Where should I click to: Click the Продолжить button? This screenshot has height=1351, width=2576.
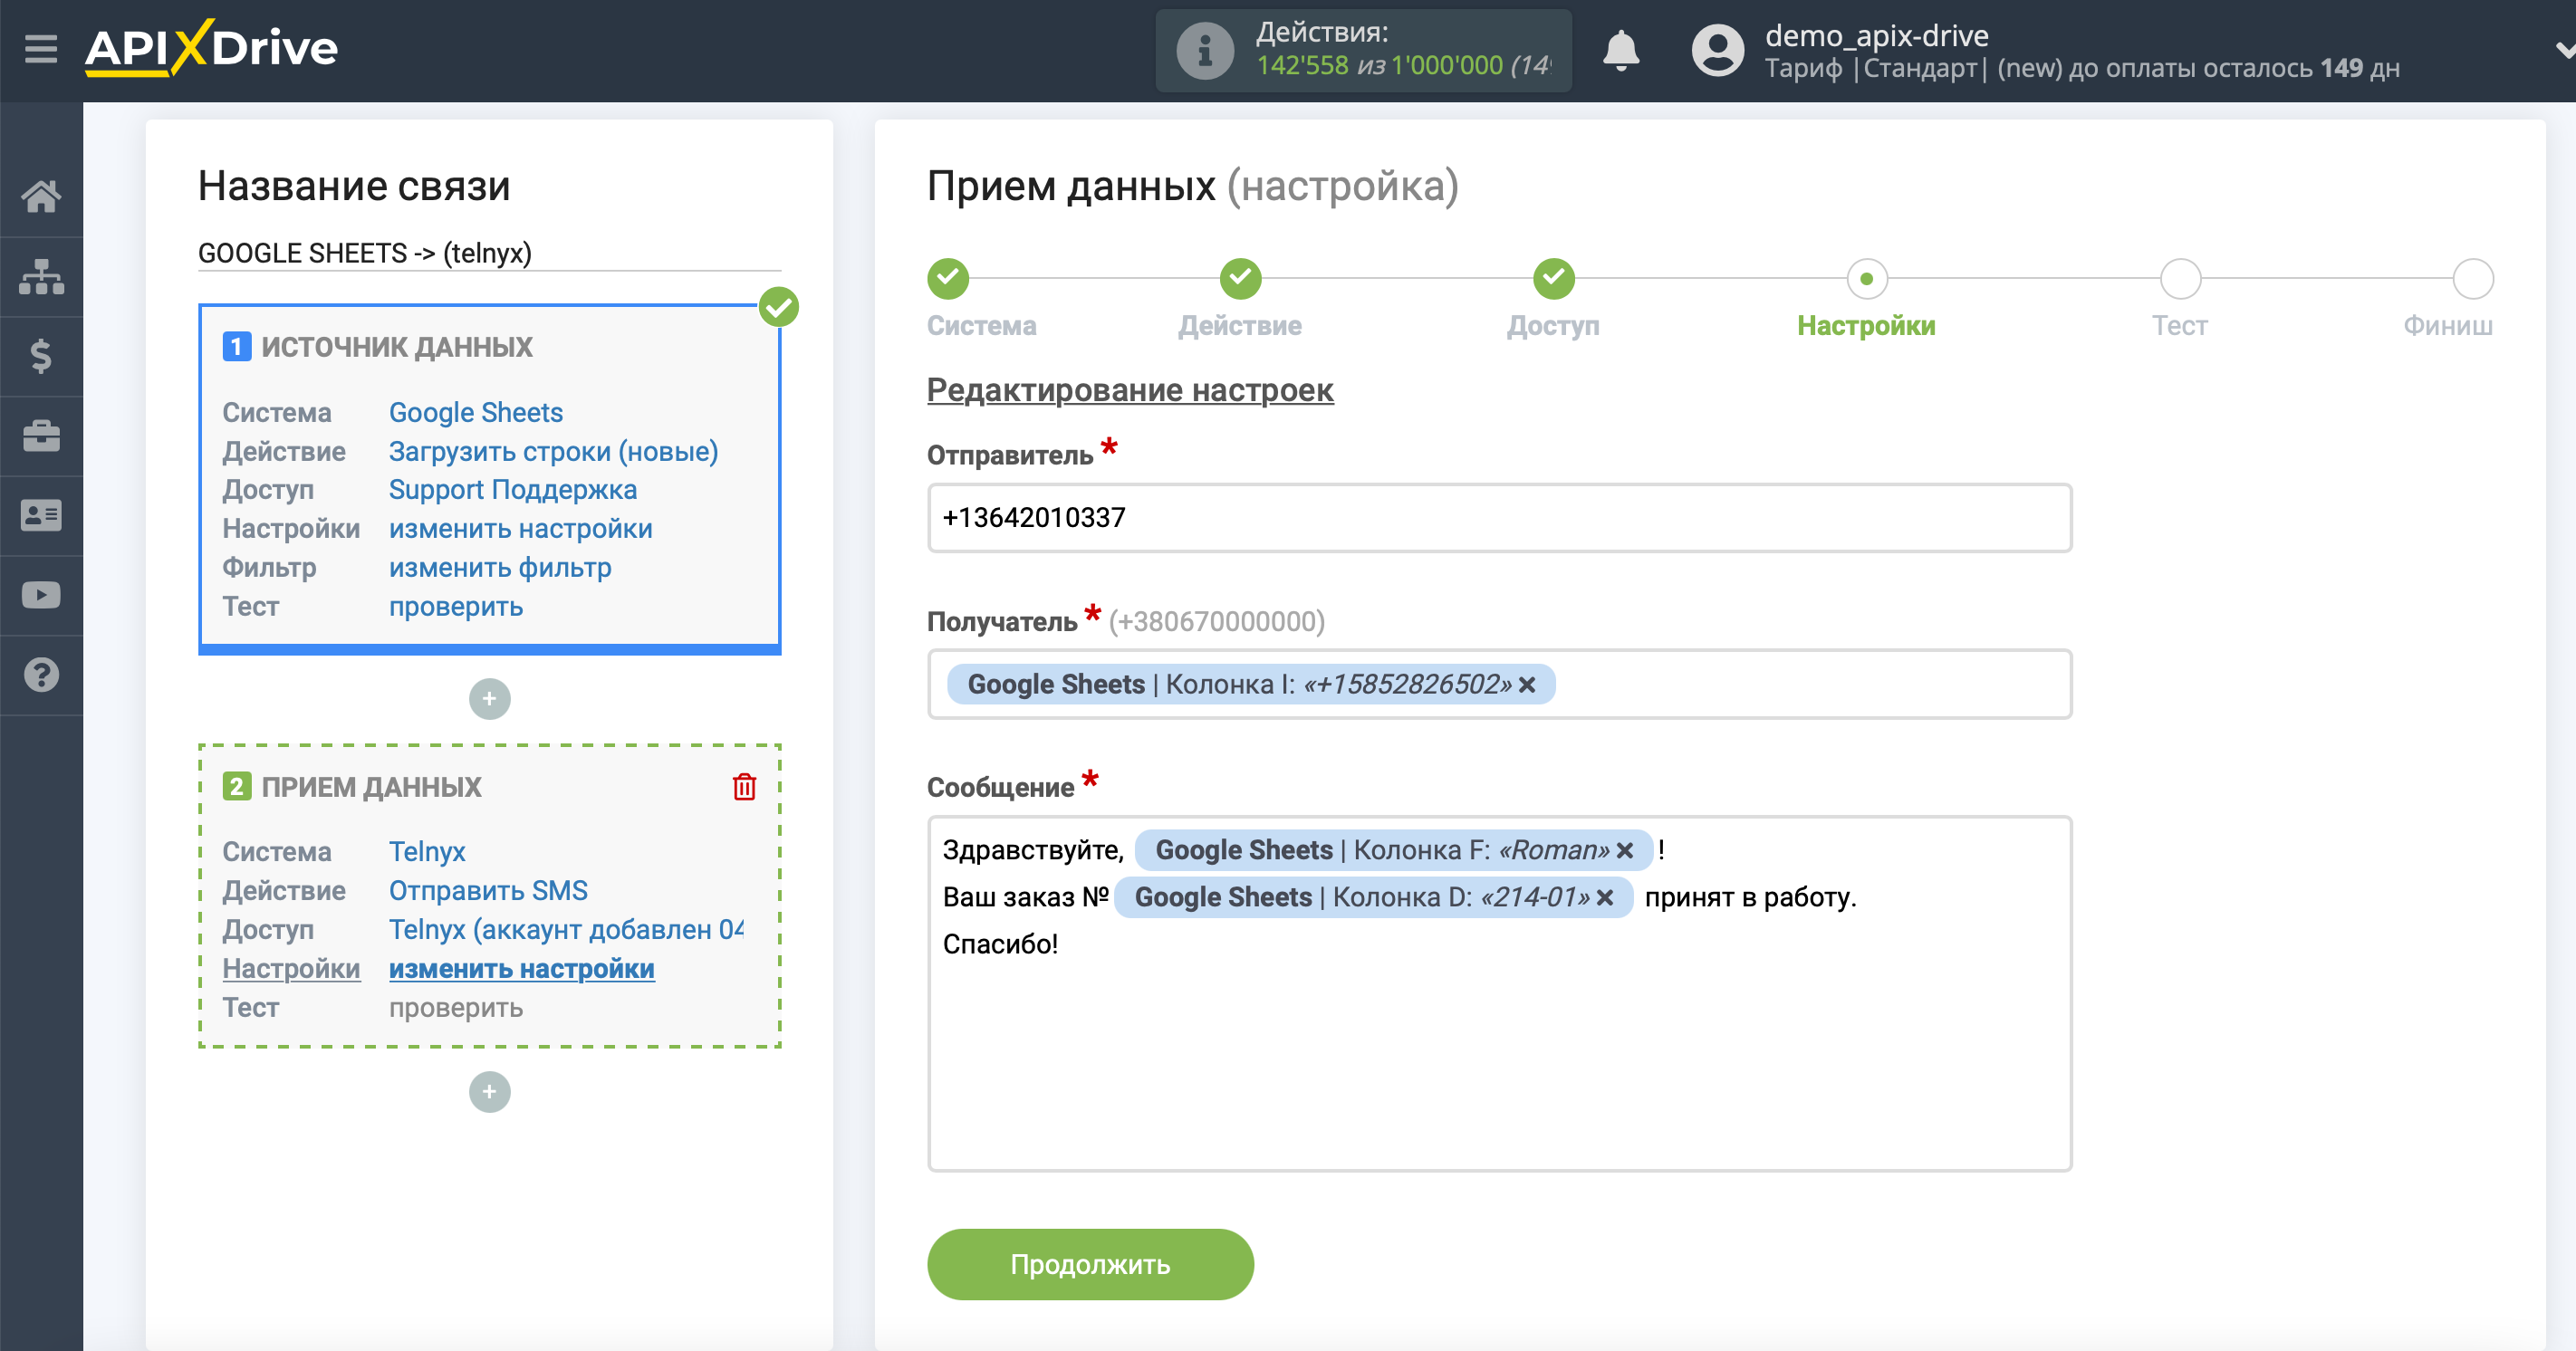pyautogui.click(x=1090, y=1265)
